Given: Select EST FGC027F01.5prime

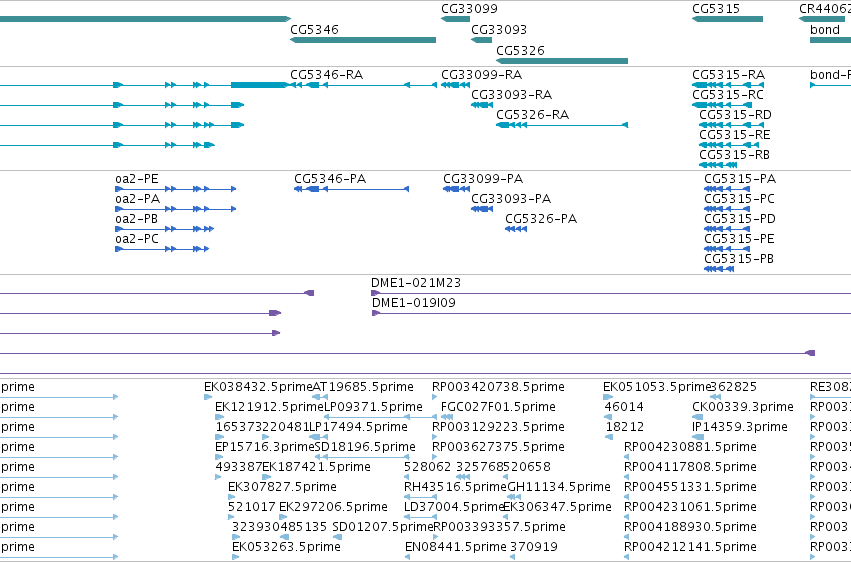Looking at the screenshot, I should [447, 417].
